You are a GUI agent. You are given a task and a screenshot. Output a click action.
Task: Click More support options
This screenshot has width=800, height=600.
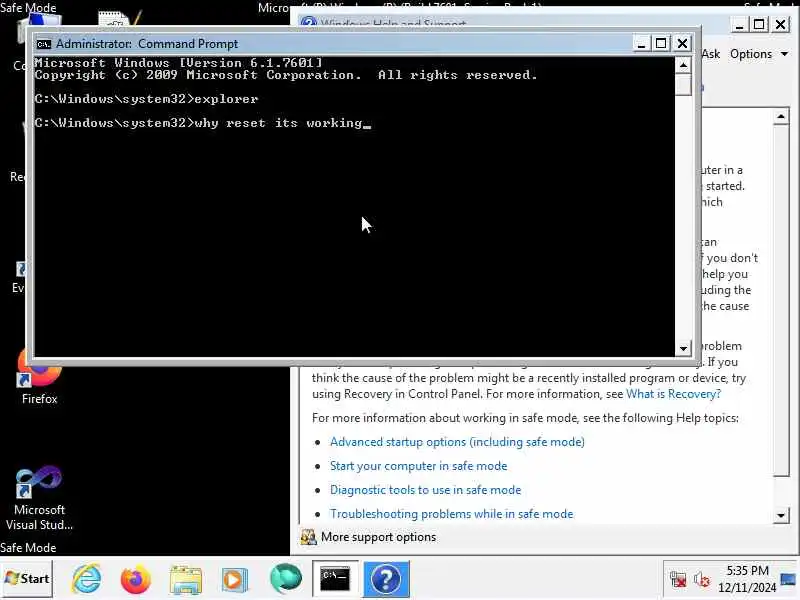(379, 537)
